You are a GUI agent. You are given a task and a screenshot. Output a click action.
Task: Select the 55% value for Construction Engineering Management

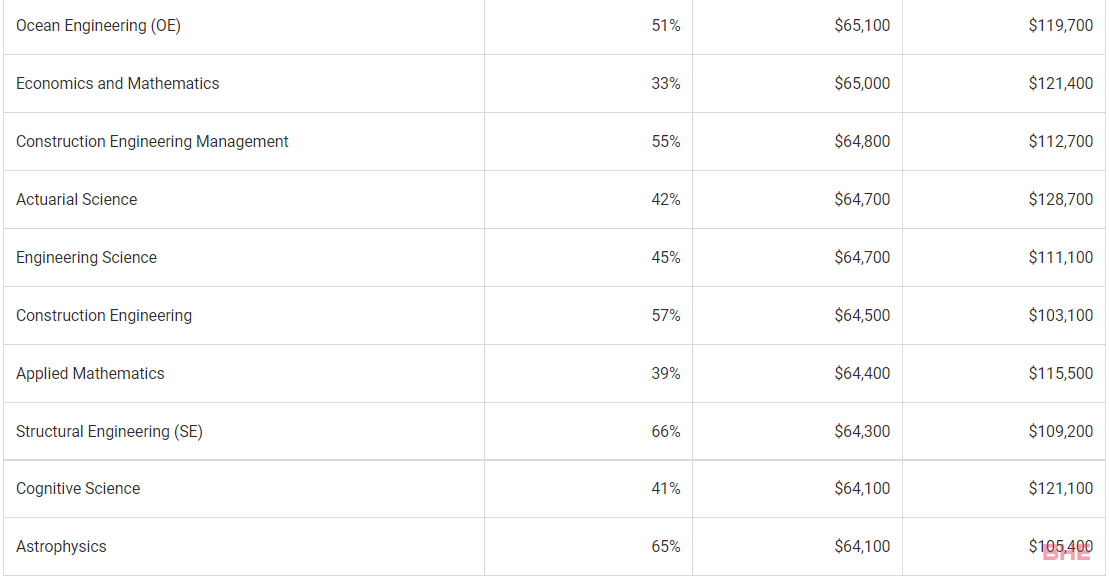click(665, 142)
